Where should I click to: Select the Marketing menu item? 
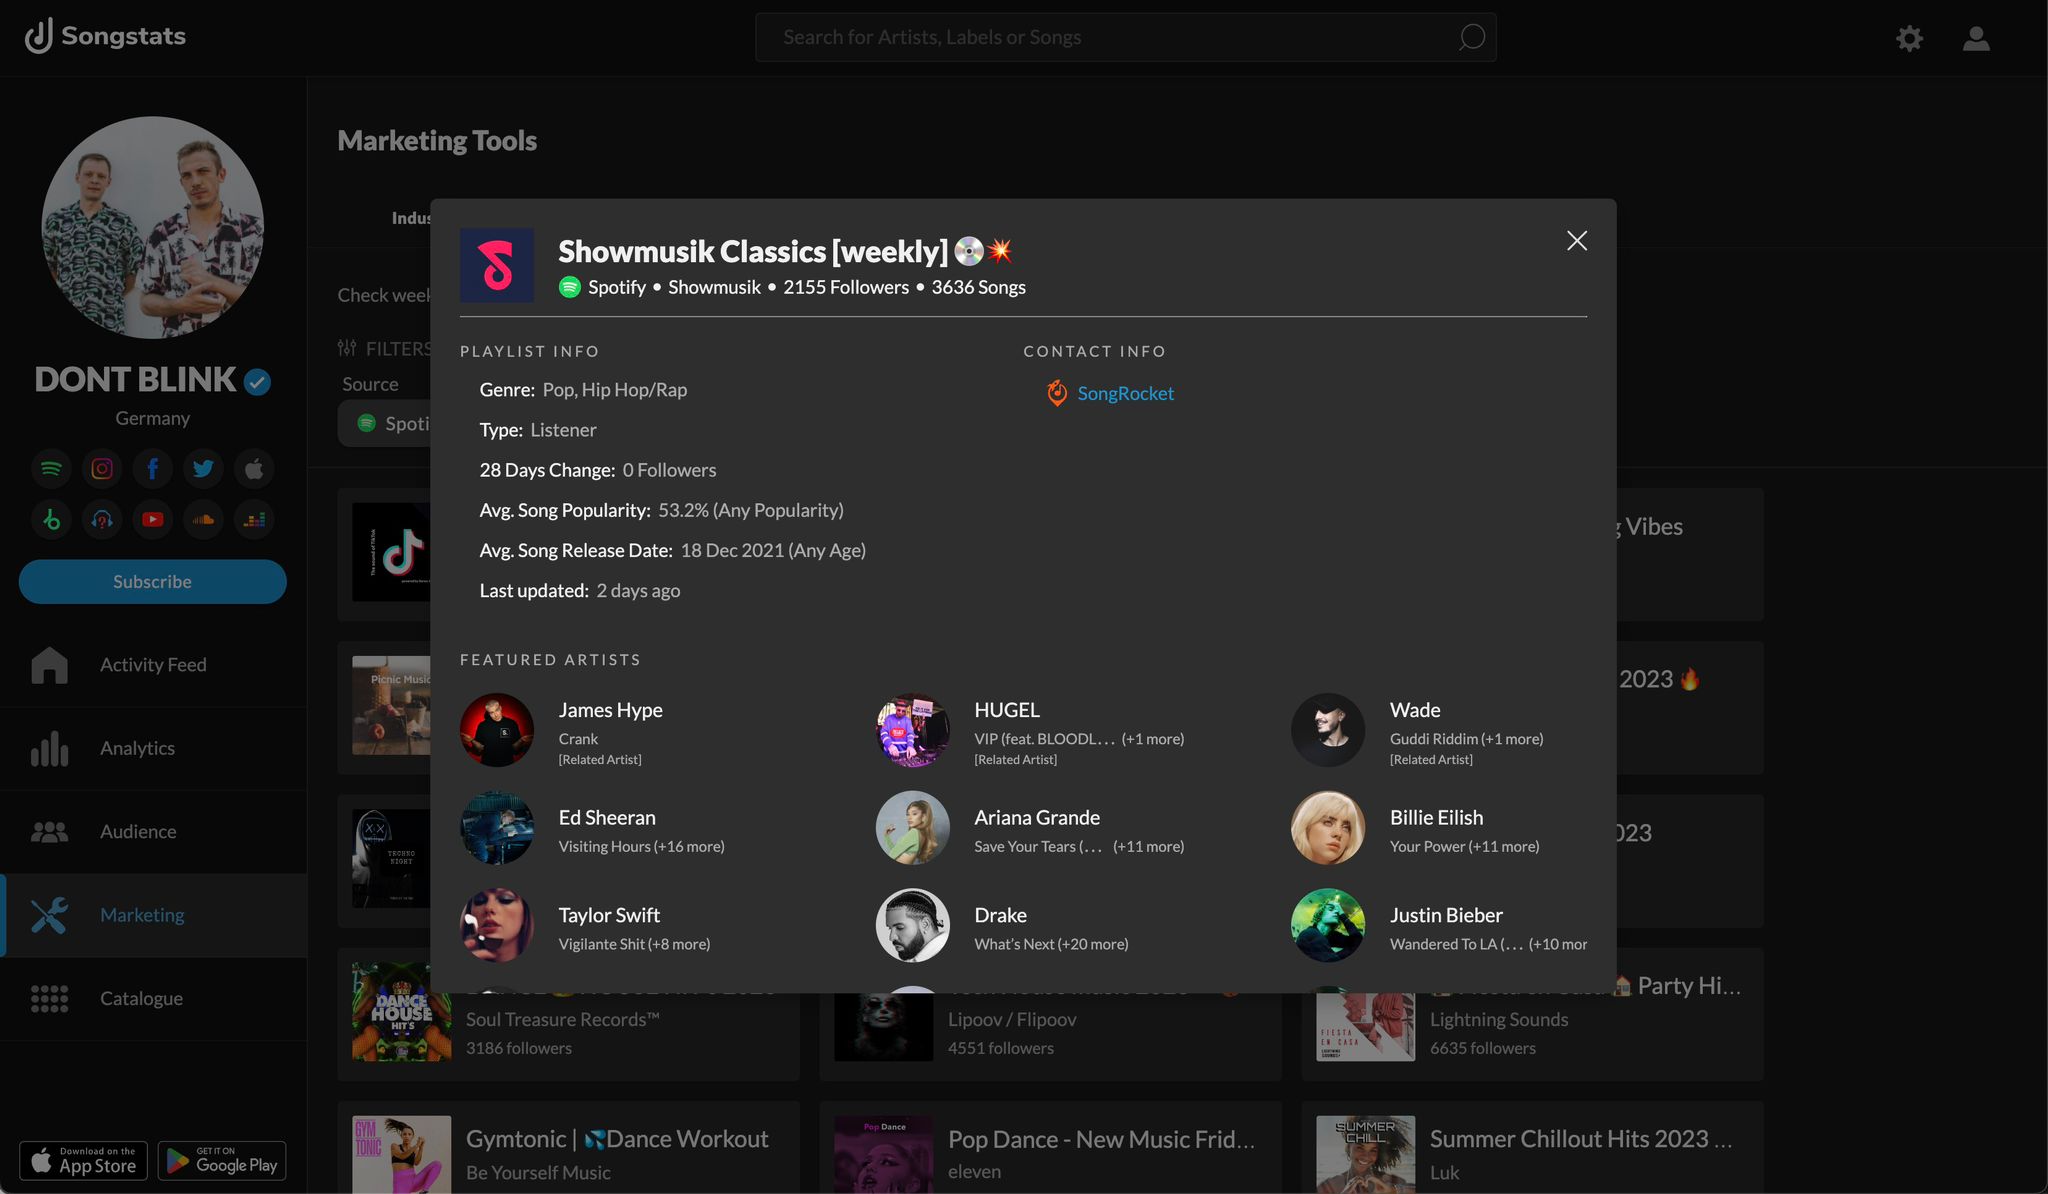click(153, 915)
